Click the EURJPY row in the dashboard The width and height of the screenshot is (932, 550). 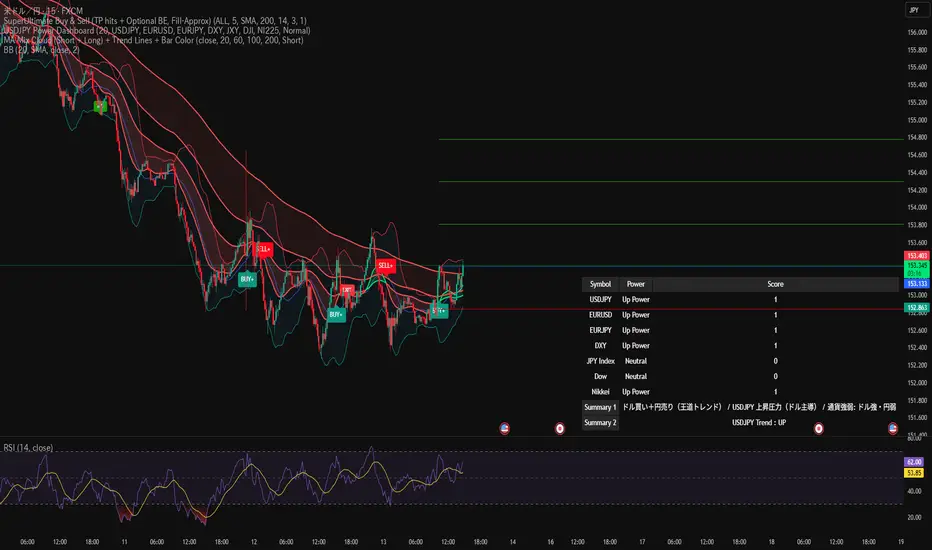click(x=741, y=331)
